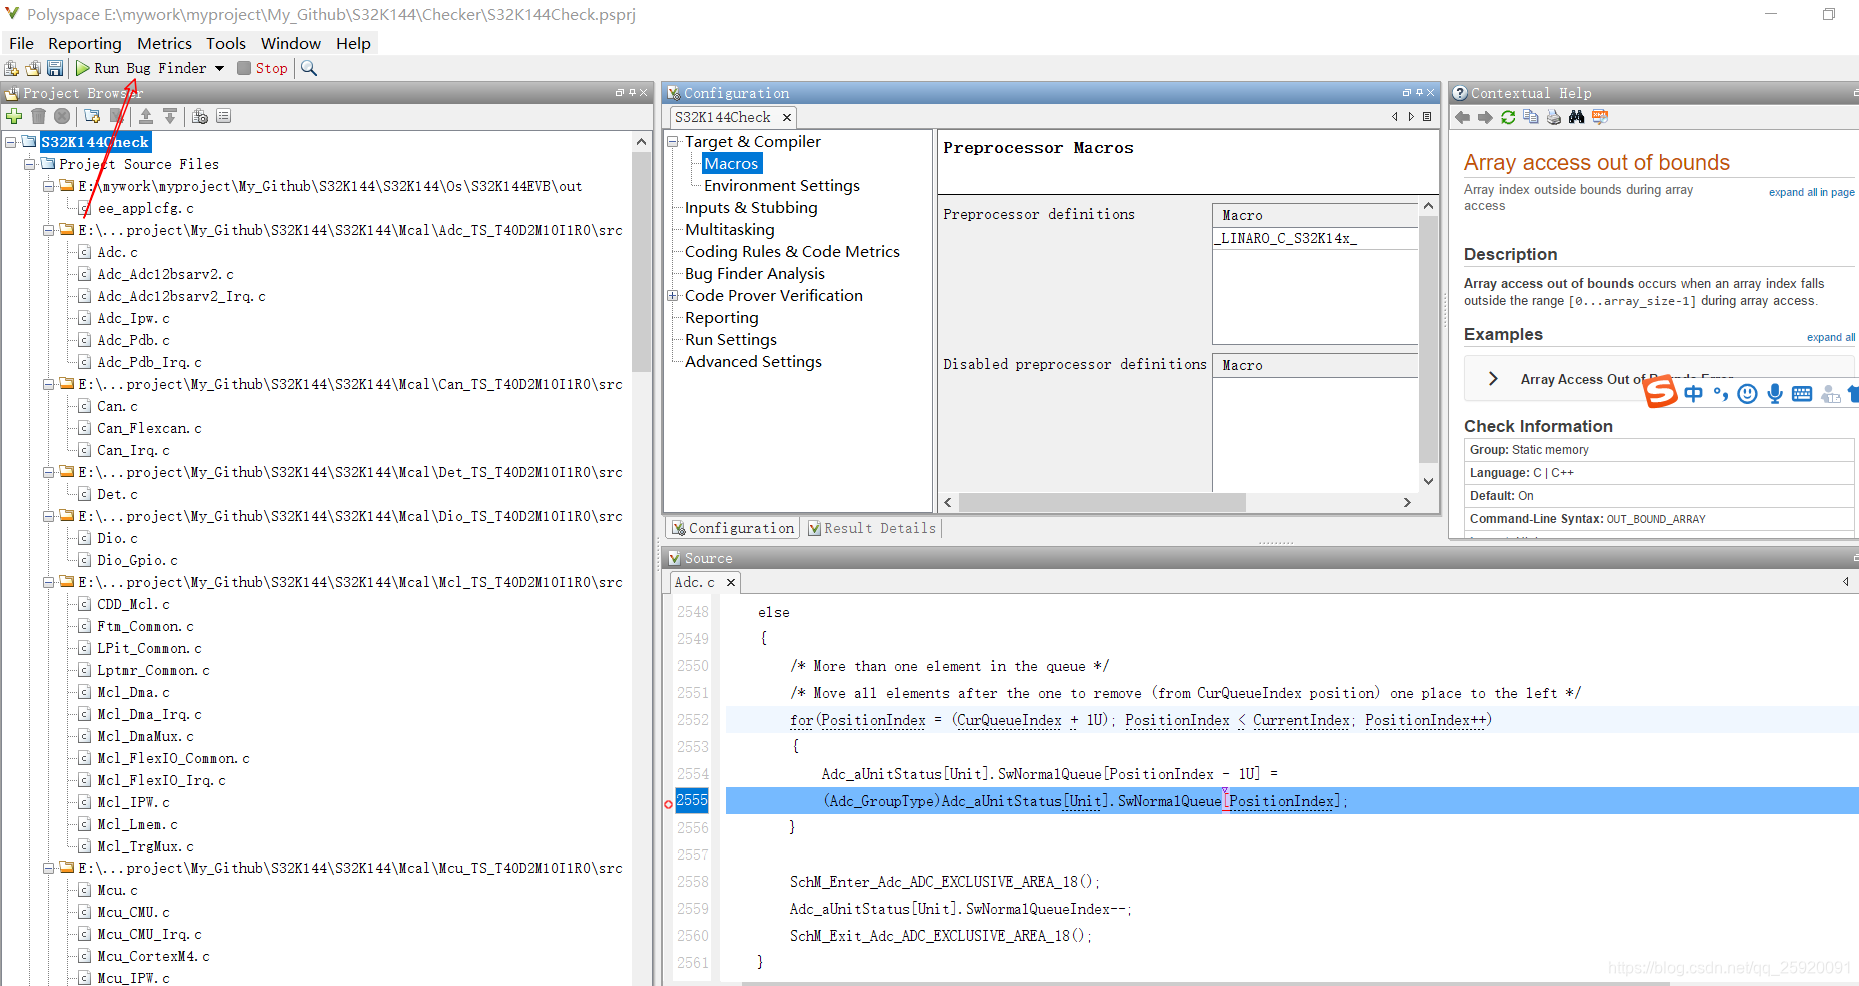Click the green refresh icon in Contextual Help
The height and width of the screenshot is (986, 1859).
point(1508,117)
